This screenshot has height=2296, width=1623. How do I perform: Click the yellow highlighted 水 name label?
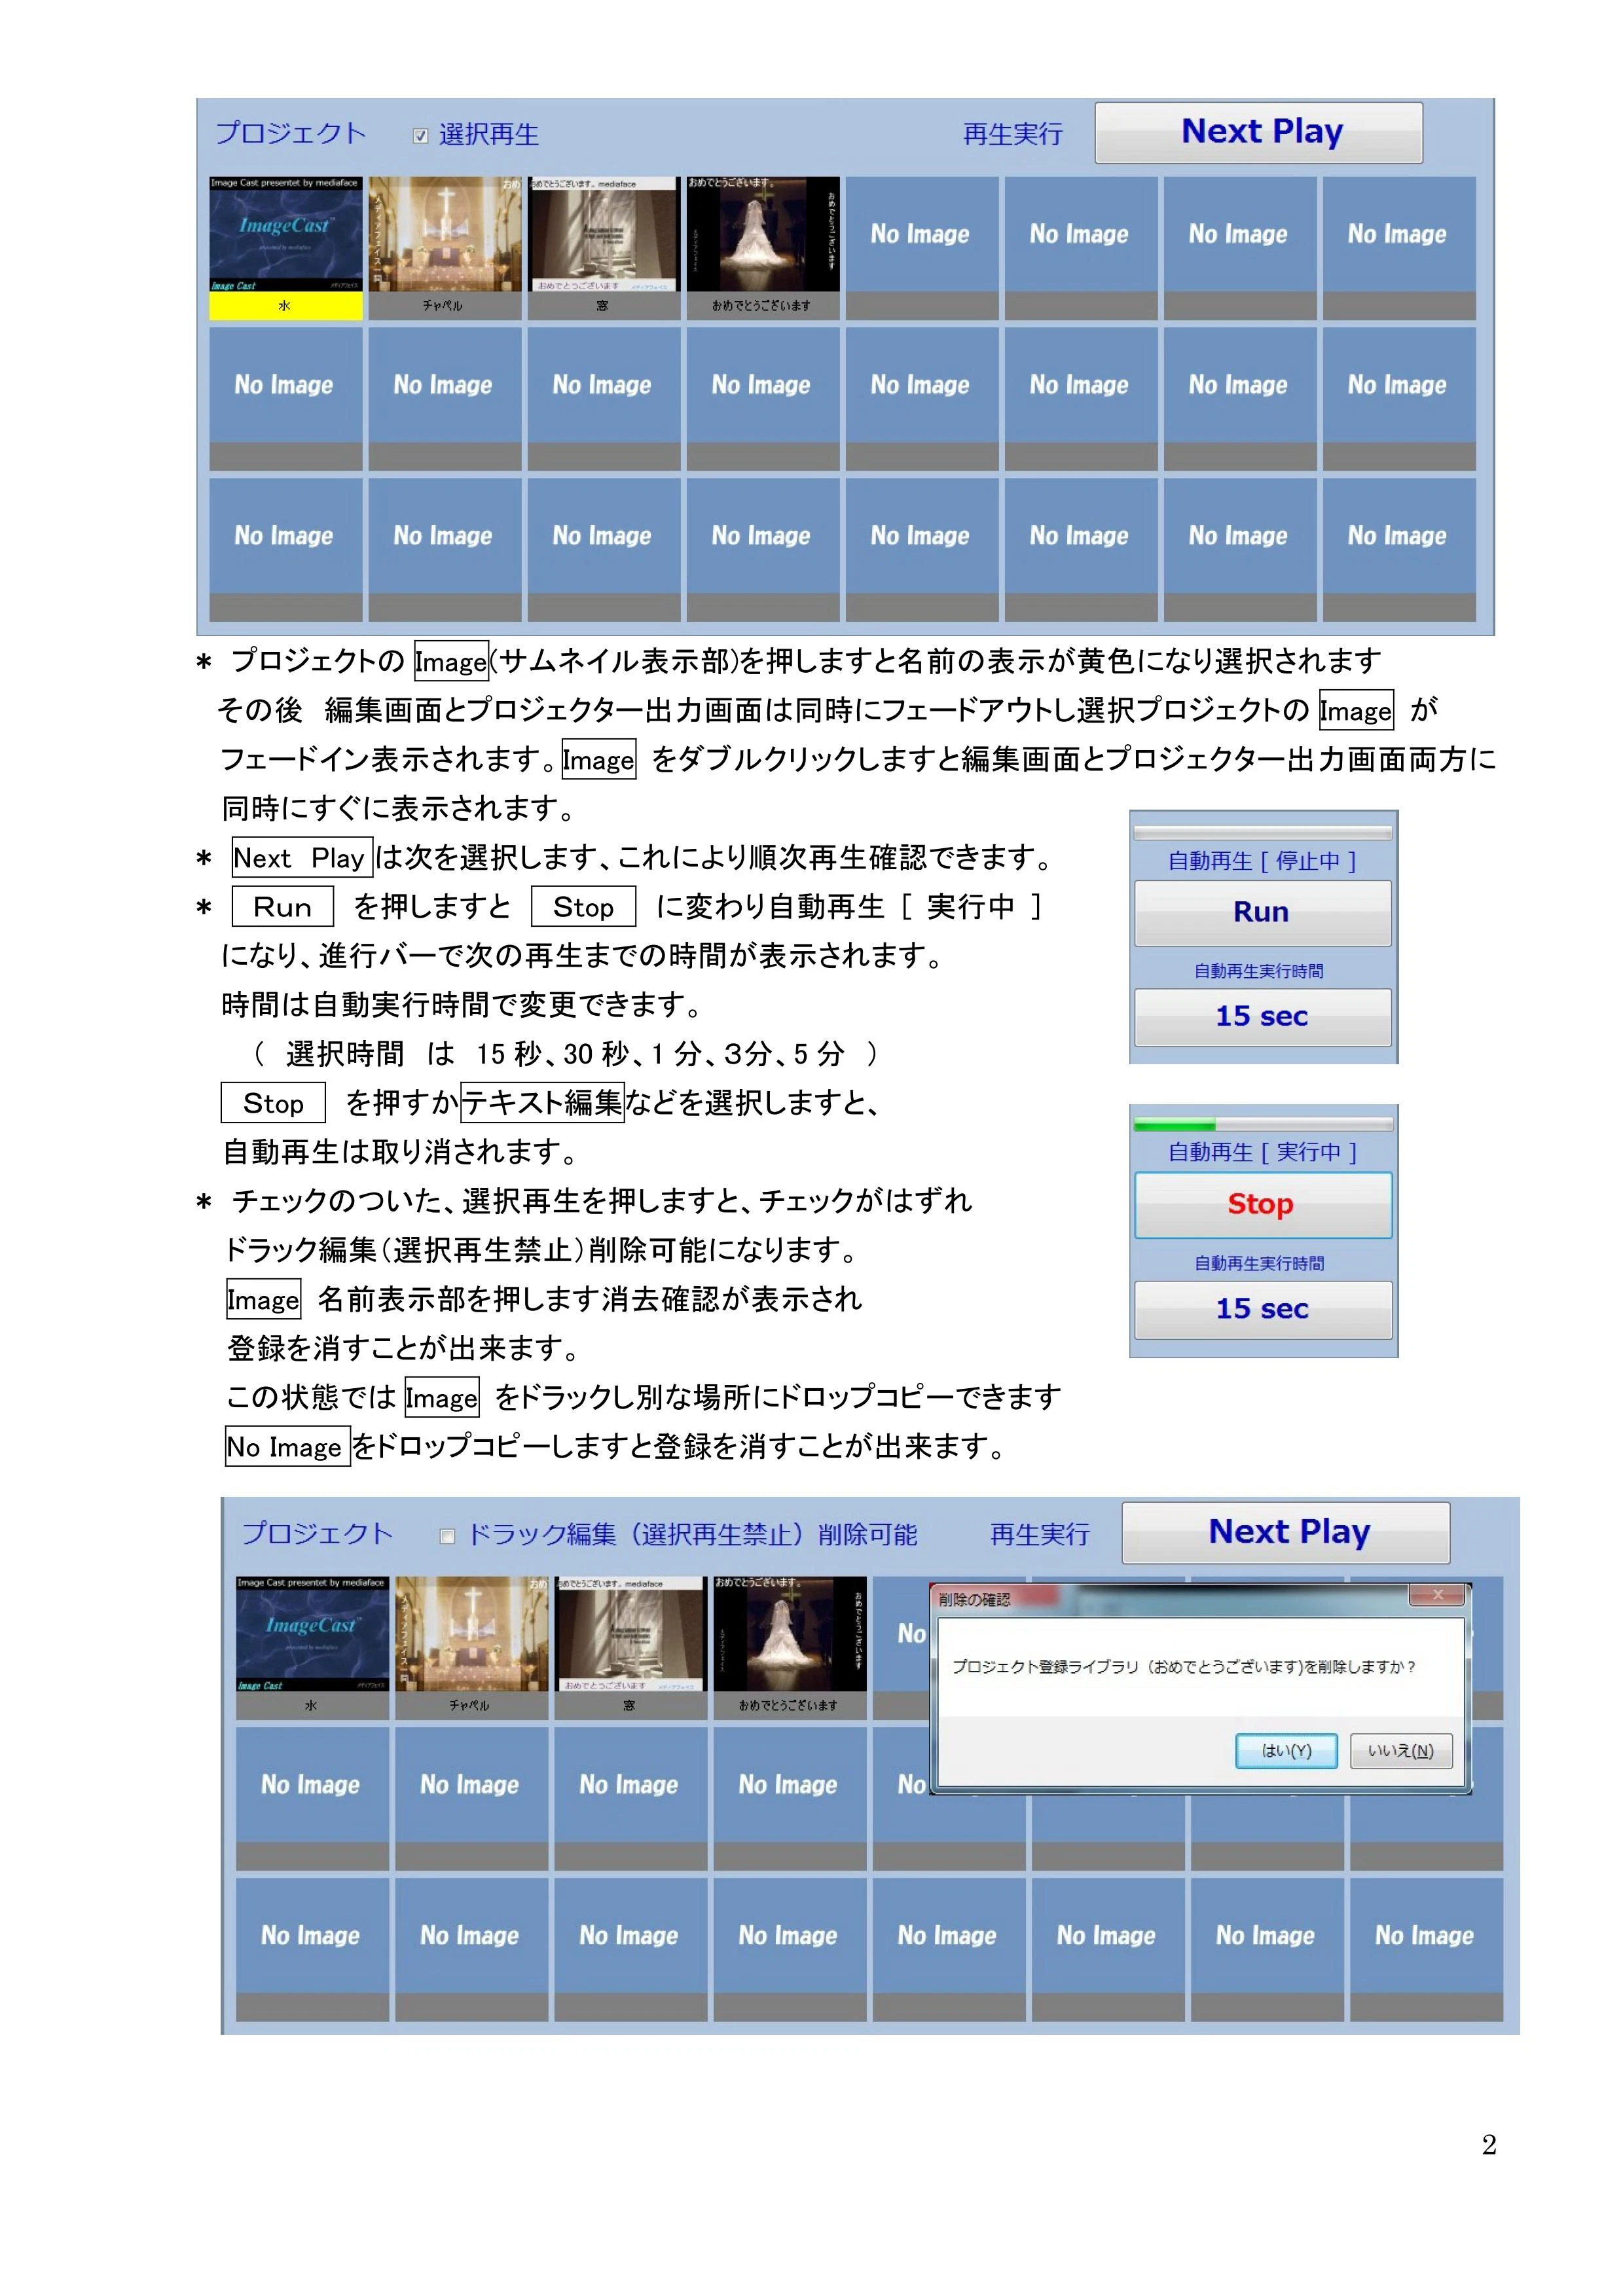[285, 306]
